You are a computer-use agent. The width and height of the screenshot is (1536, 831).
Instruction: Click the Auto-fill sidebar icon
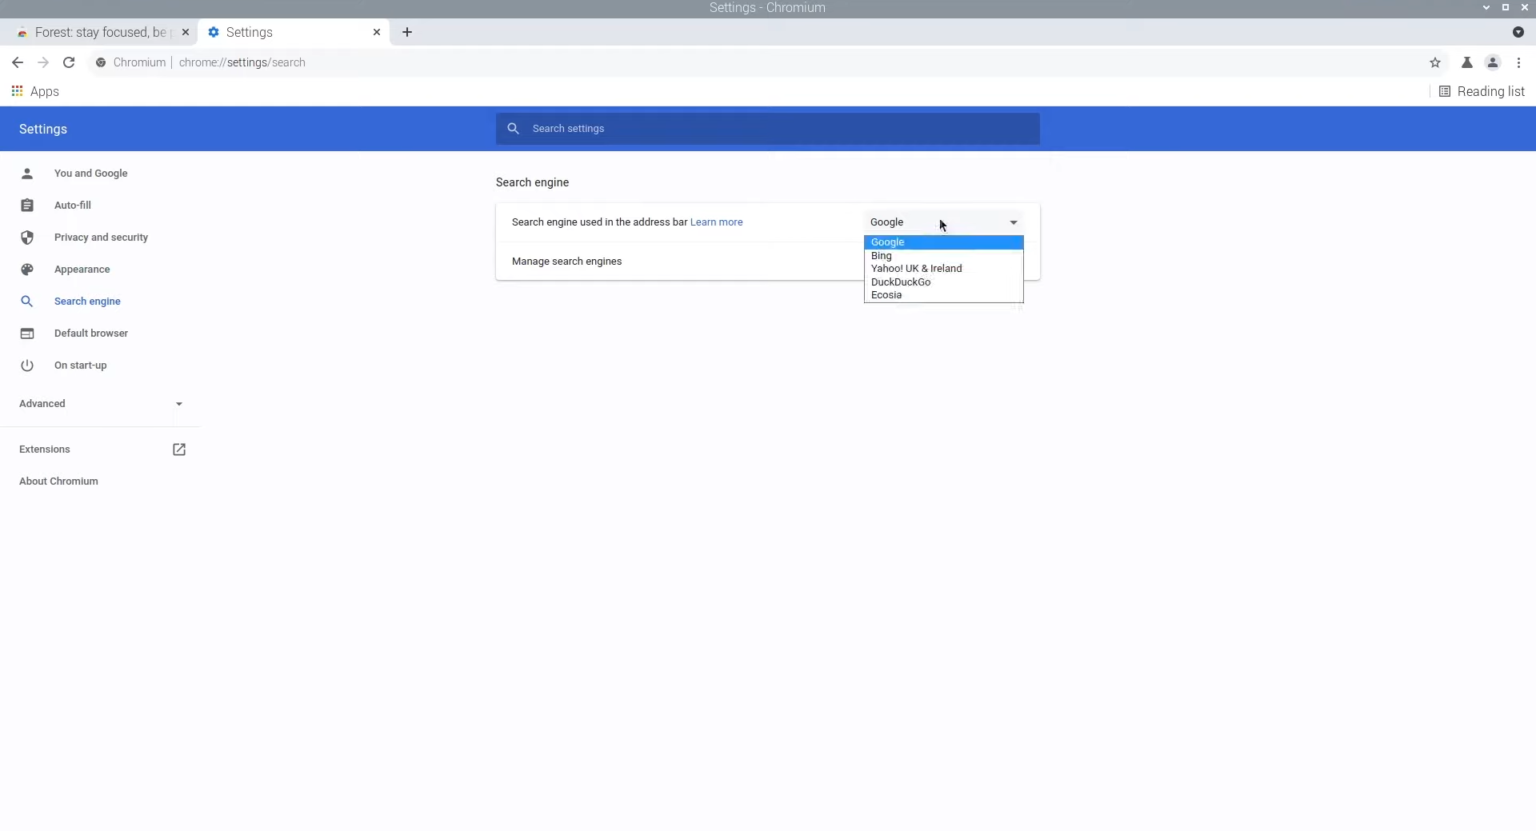pyautogui.click(x=27, y=205)
